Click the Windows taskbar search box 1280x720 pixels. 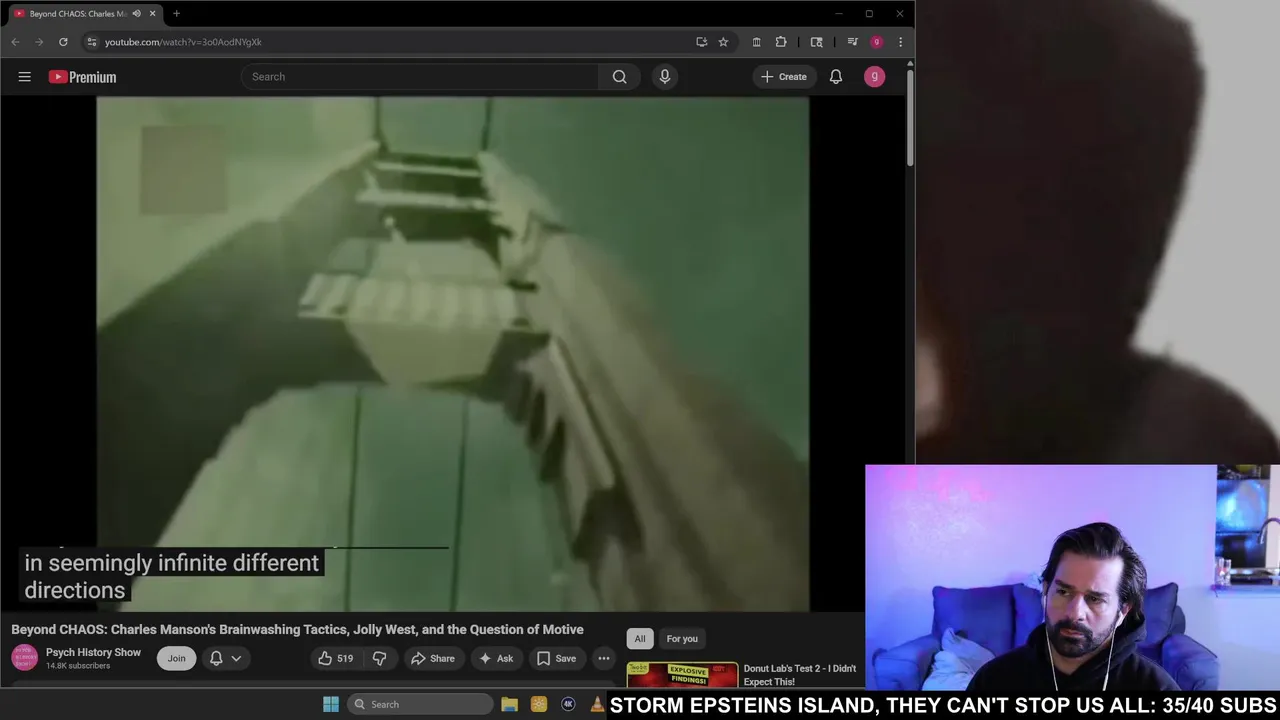point(421,704)
